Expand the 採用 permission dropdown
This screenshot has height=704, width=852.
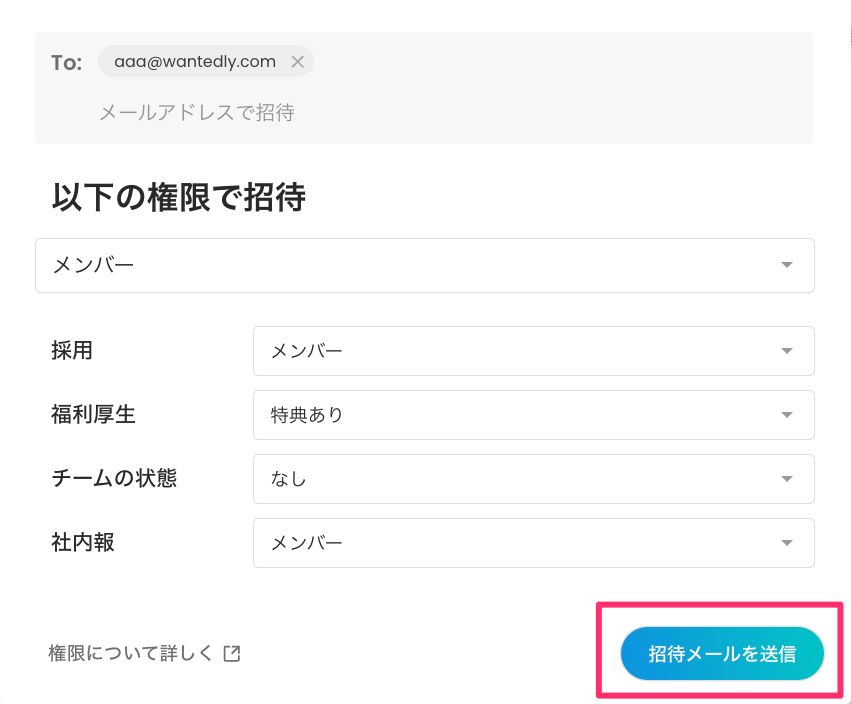click(520, 351)
